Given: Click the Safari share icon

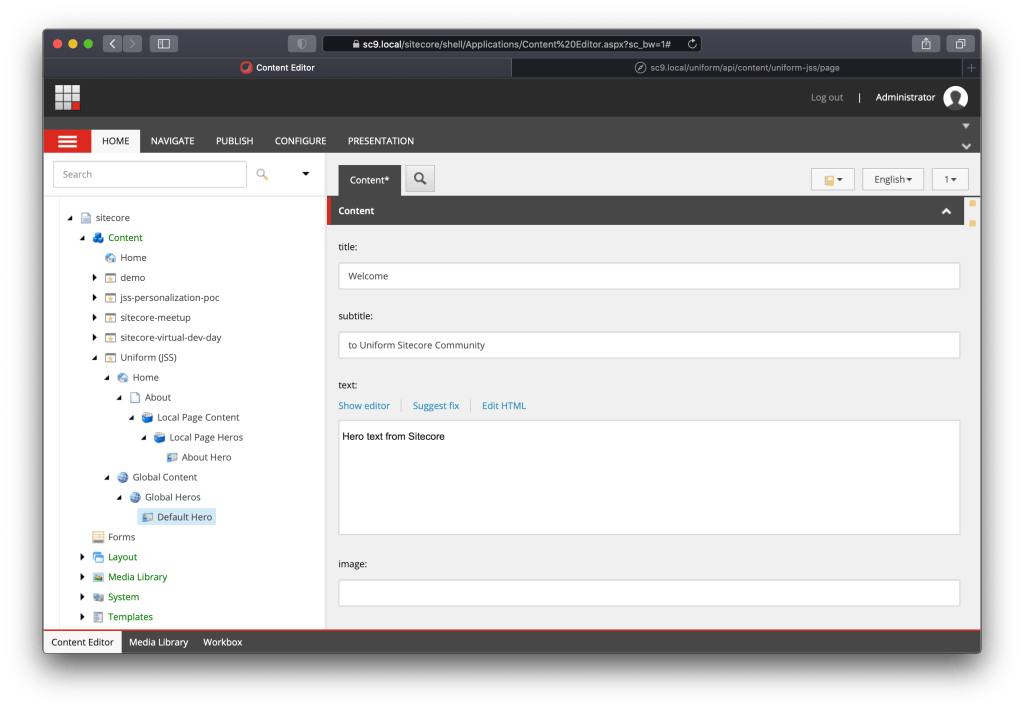Looking at the screenshot, I should (x=926, y=44).
